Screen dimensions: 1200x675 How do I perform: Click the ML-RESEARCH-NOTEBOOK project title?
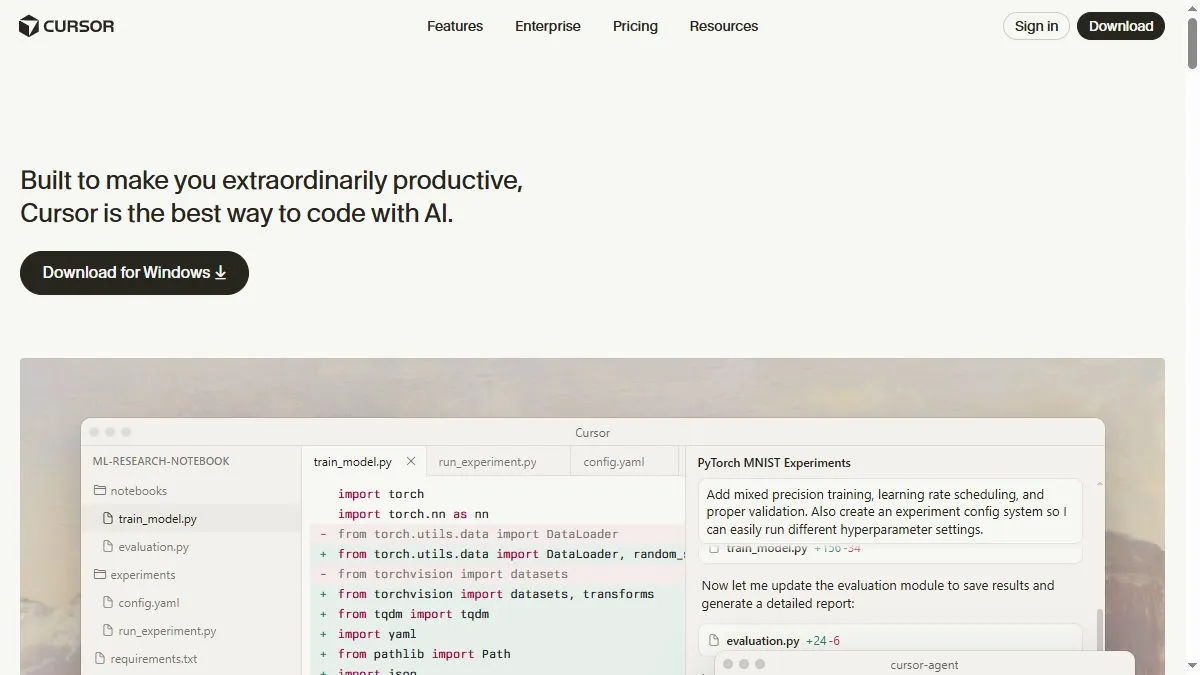coord(161,461)
